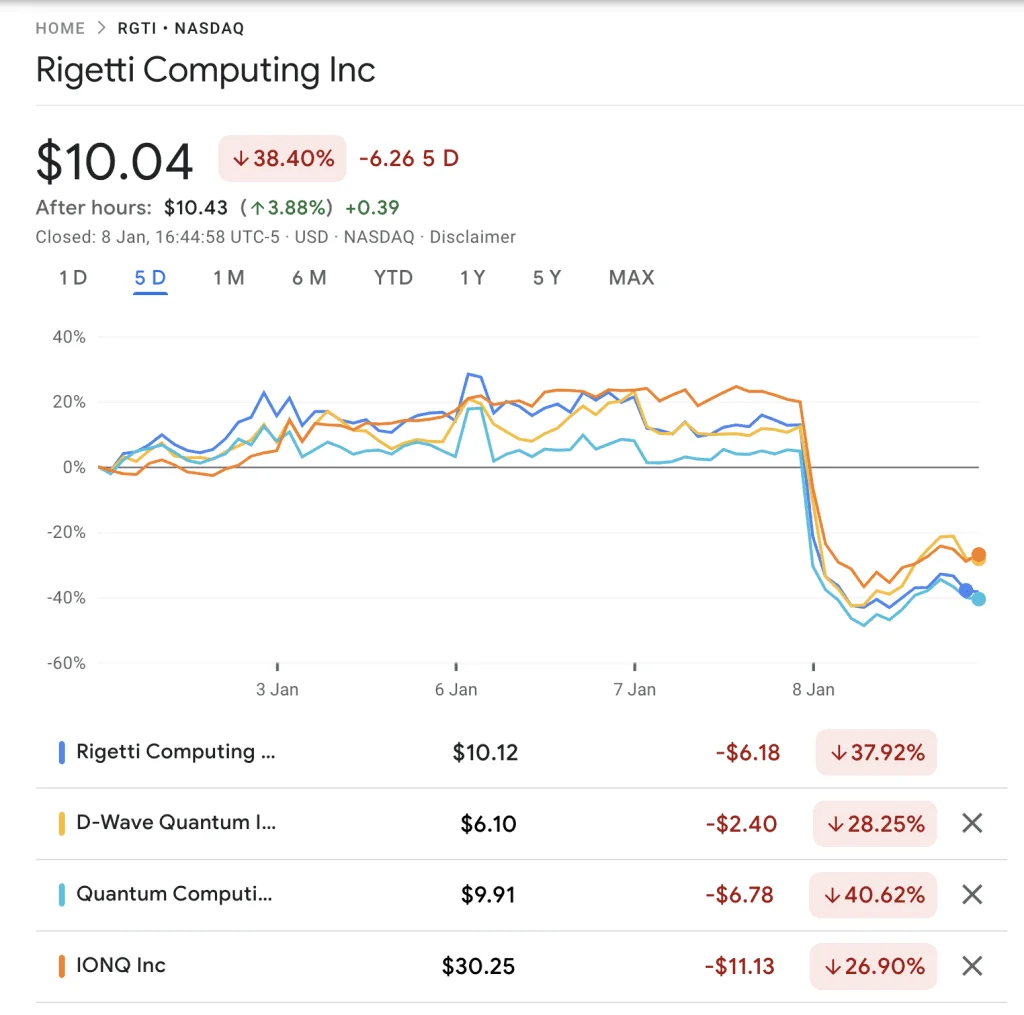The width and height of the screenshot is (1024, 1015).
Task: Switch to the 1D chart view
Action: pos(71,278)
